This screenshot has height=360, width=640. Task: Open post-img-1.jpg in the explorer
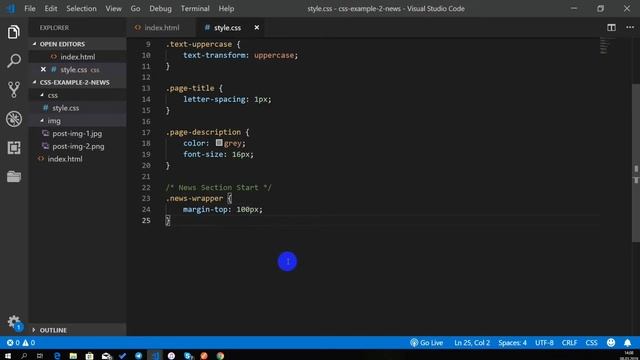coord(77,133)
